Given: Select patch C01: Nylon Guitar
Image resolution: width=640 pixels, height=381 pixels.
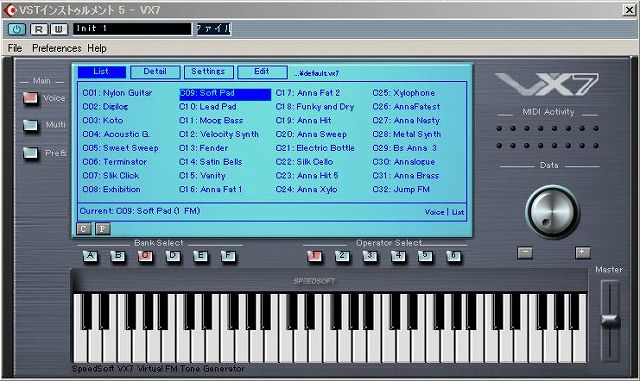Looking at the screenshot, I should click(x=117, y=93).
